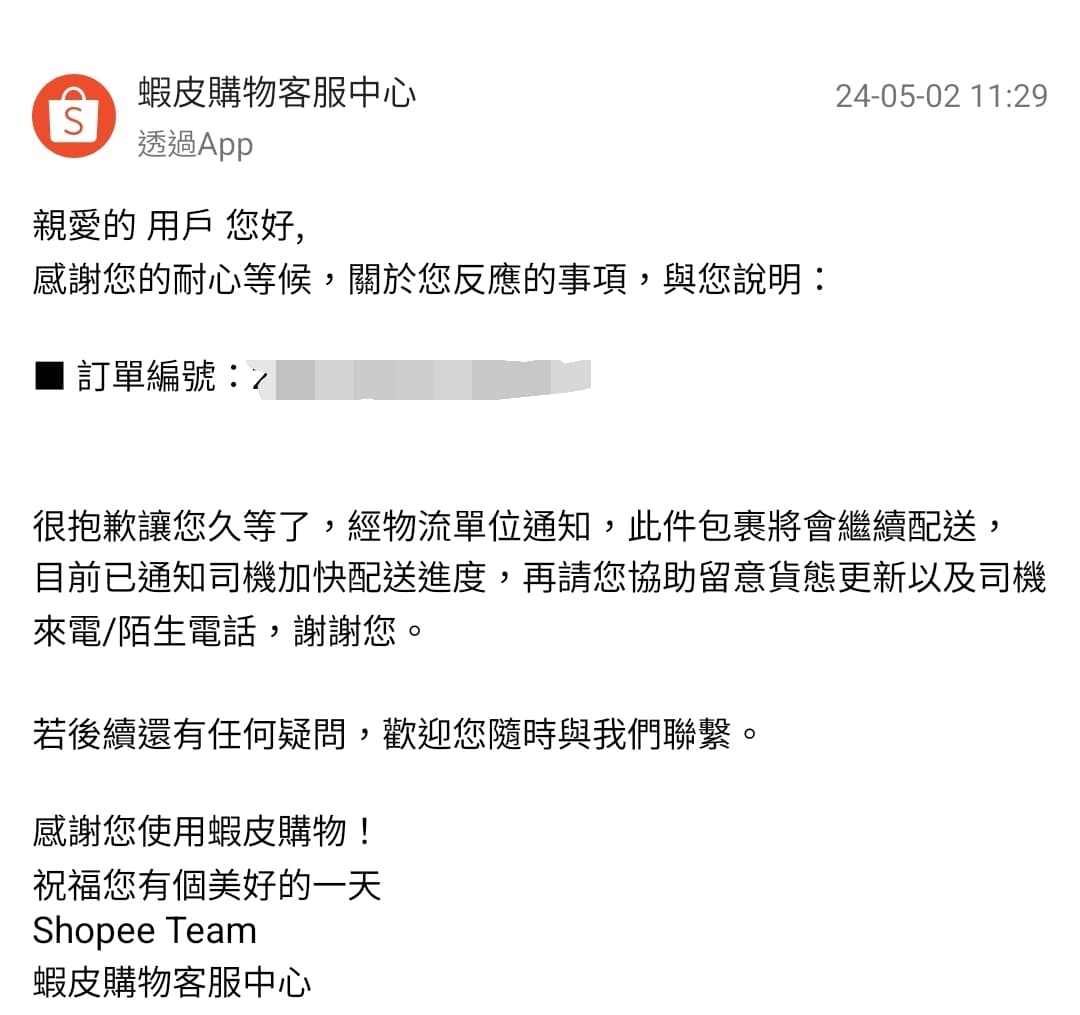Viewport: 1080px width, 1015px height.
Task: Click the line 感謝您的耐心等候
Action: [x=172, y=279]
